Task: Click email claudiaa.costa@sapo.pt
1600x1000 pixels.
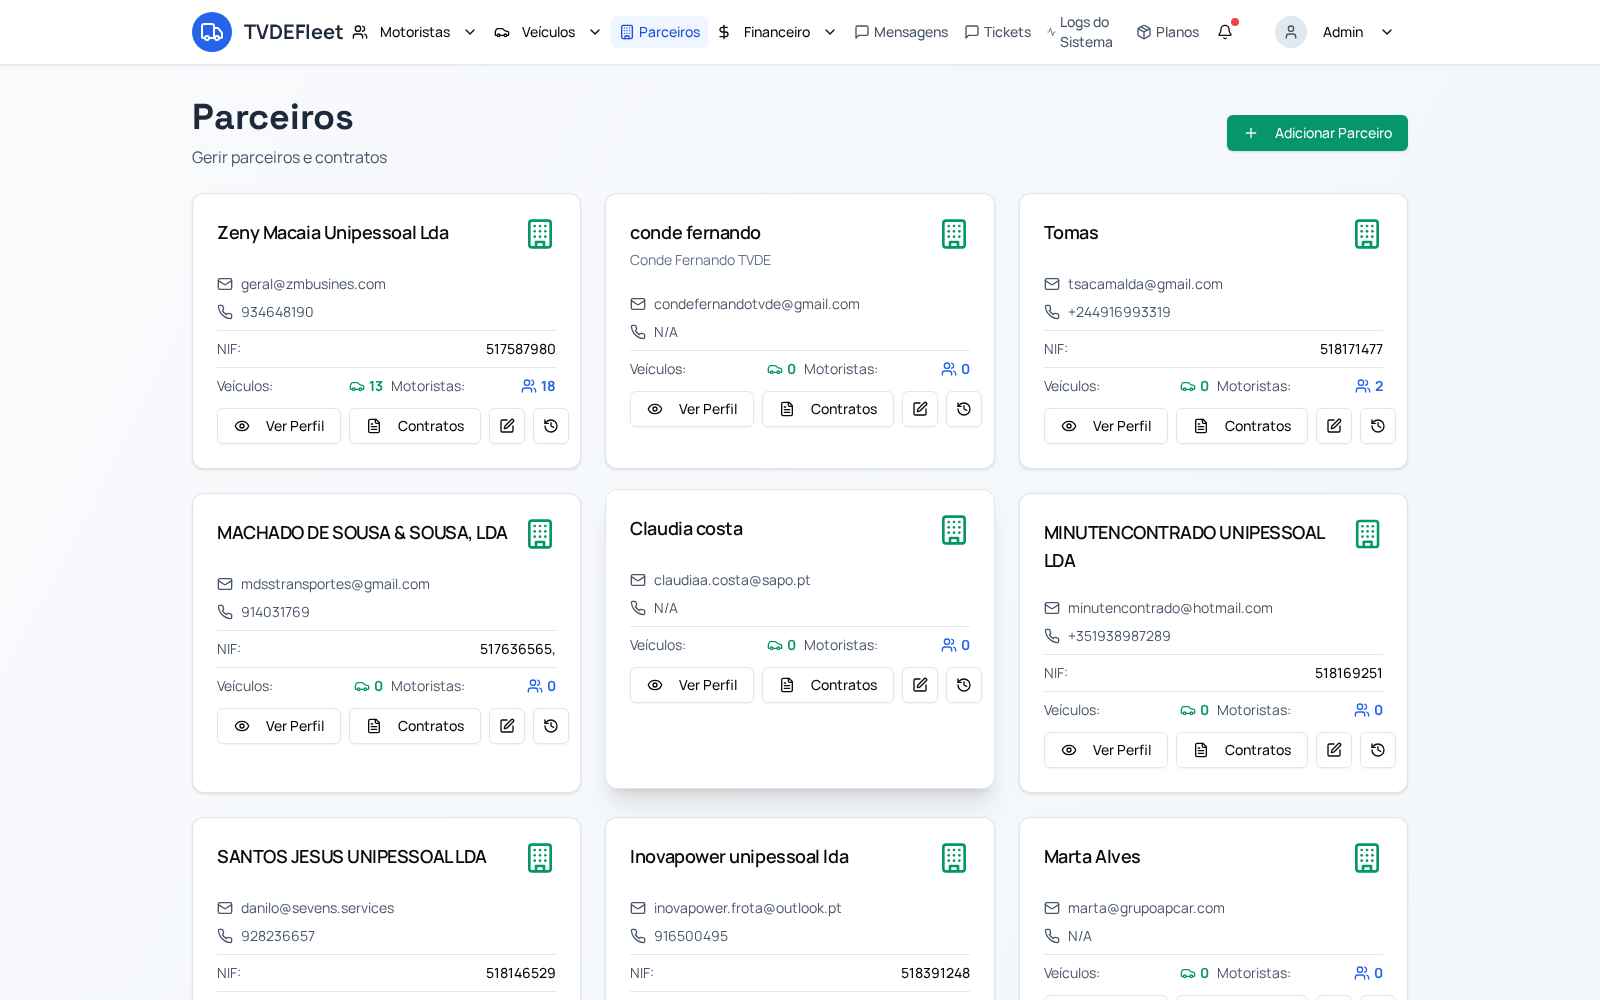Action: click(x=732, y=580)
